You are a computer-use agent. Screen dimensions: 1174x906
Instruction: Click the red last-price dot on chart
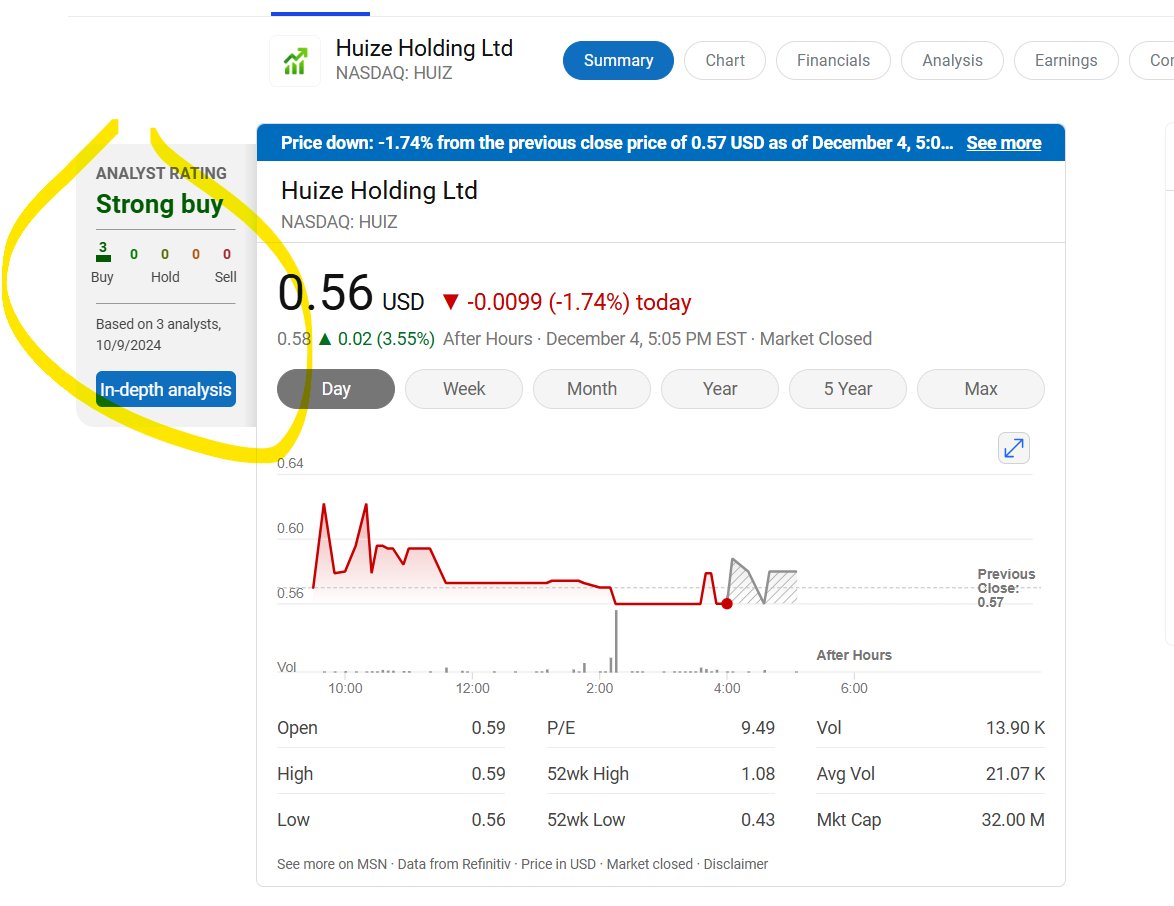click(x=726, y=604)
